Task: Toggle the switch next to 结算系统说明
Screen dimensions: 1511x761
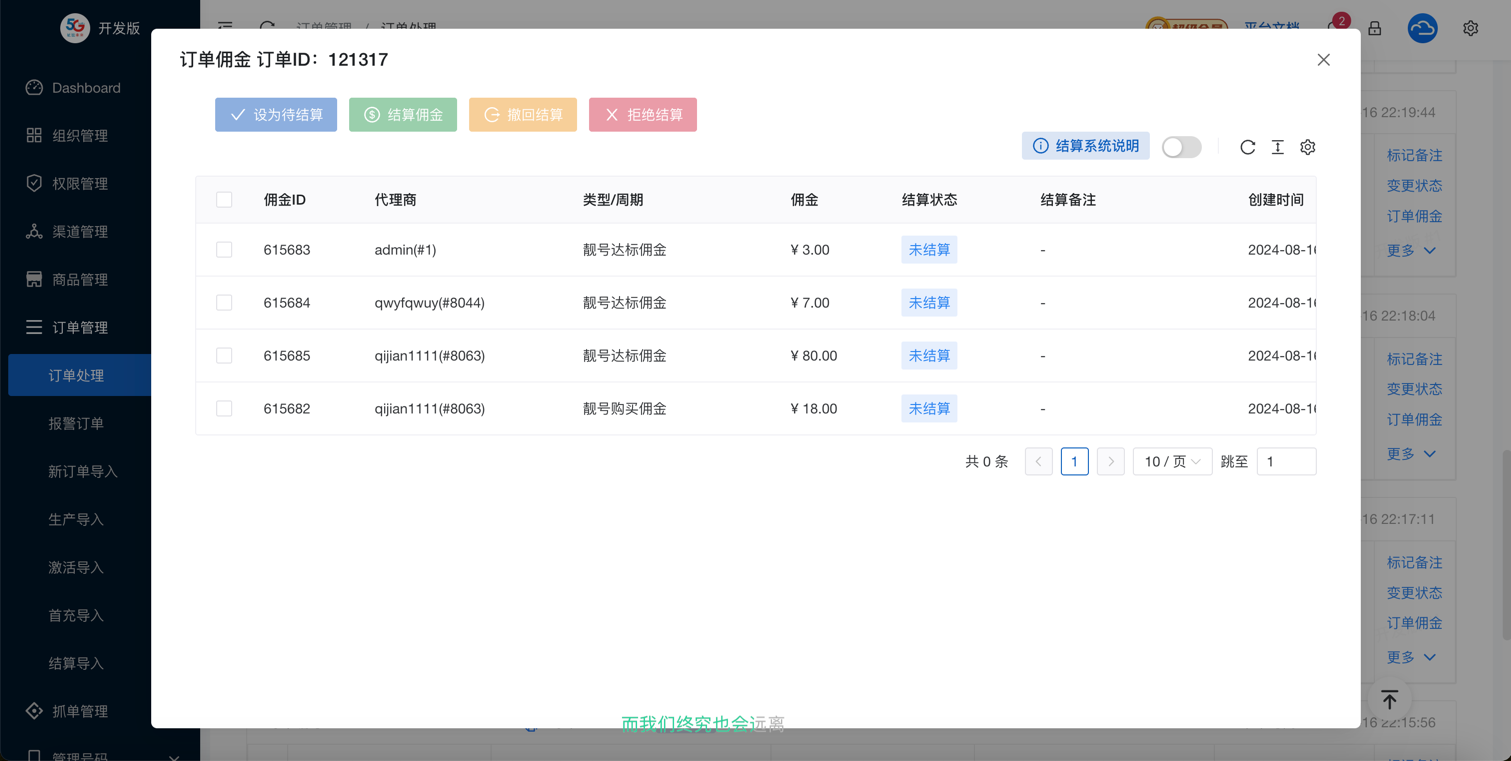Action: click(x=1181, y=147)
